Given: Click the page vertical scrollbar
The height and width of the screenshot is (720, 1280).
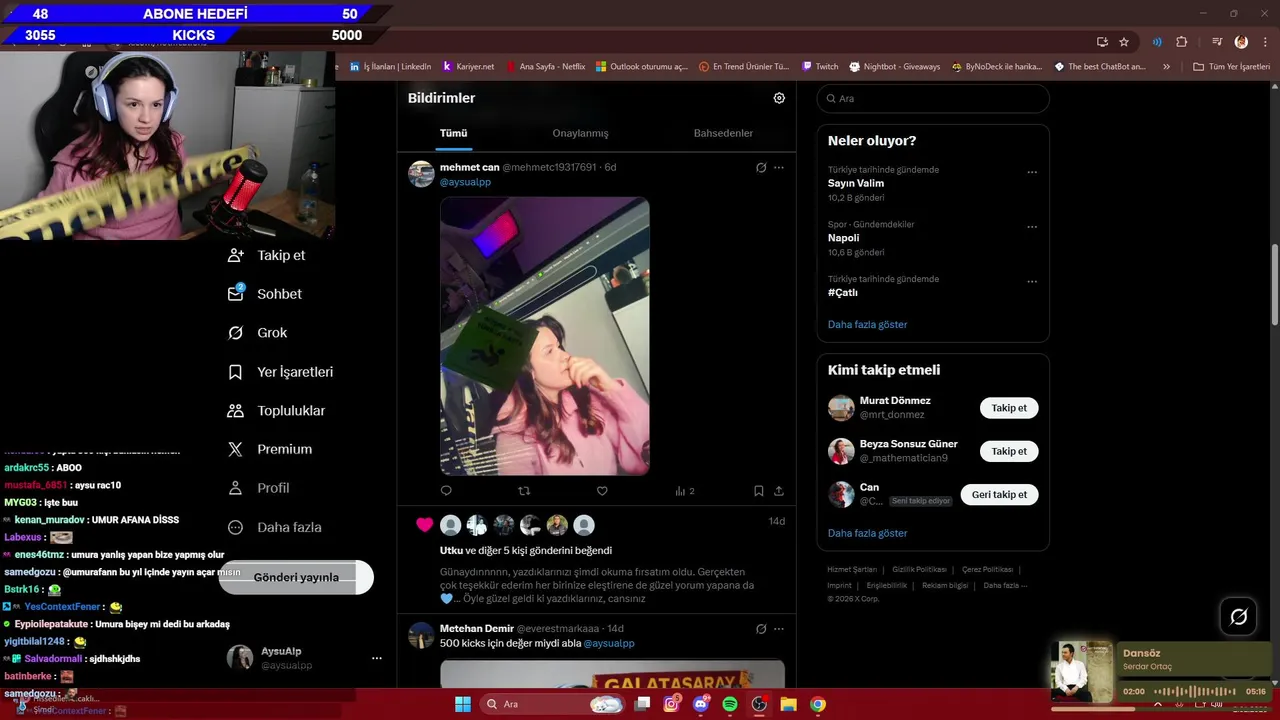Looking at the screenshot, I should 1274,284.
